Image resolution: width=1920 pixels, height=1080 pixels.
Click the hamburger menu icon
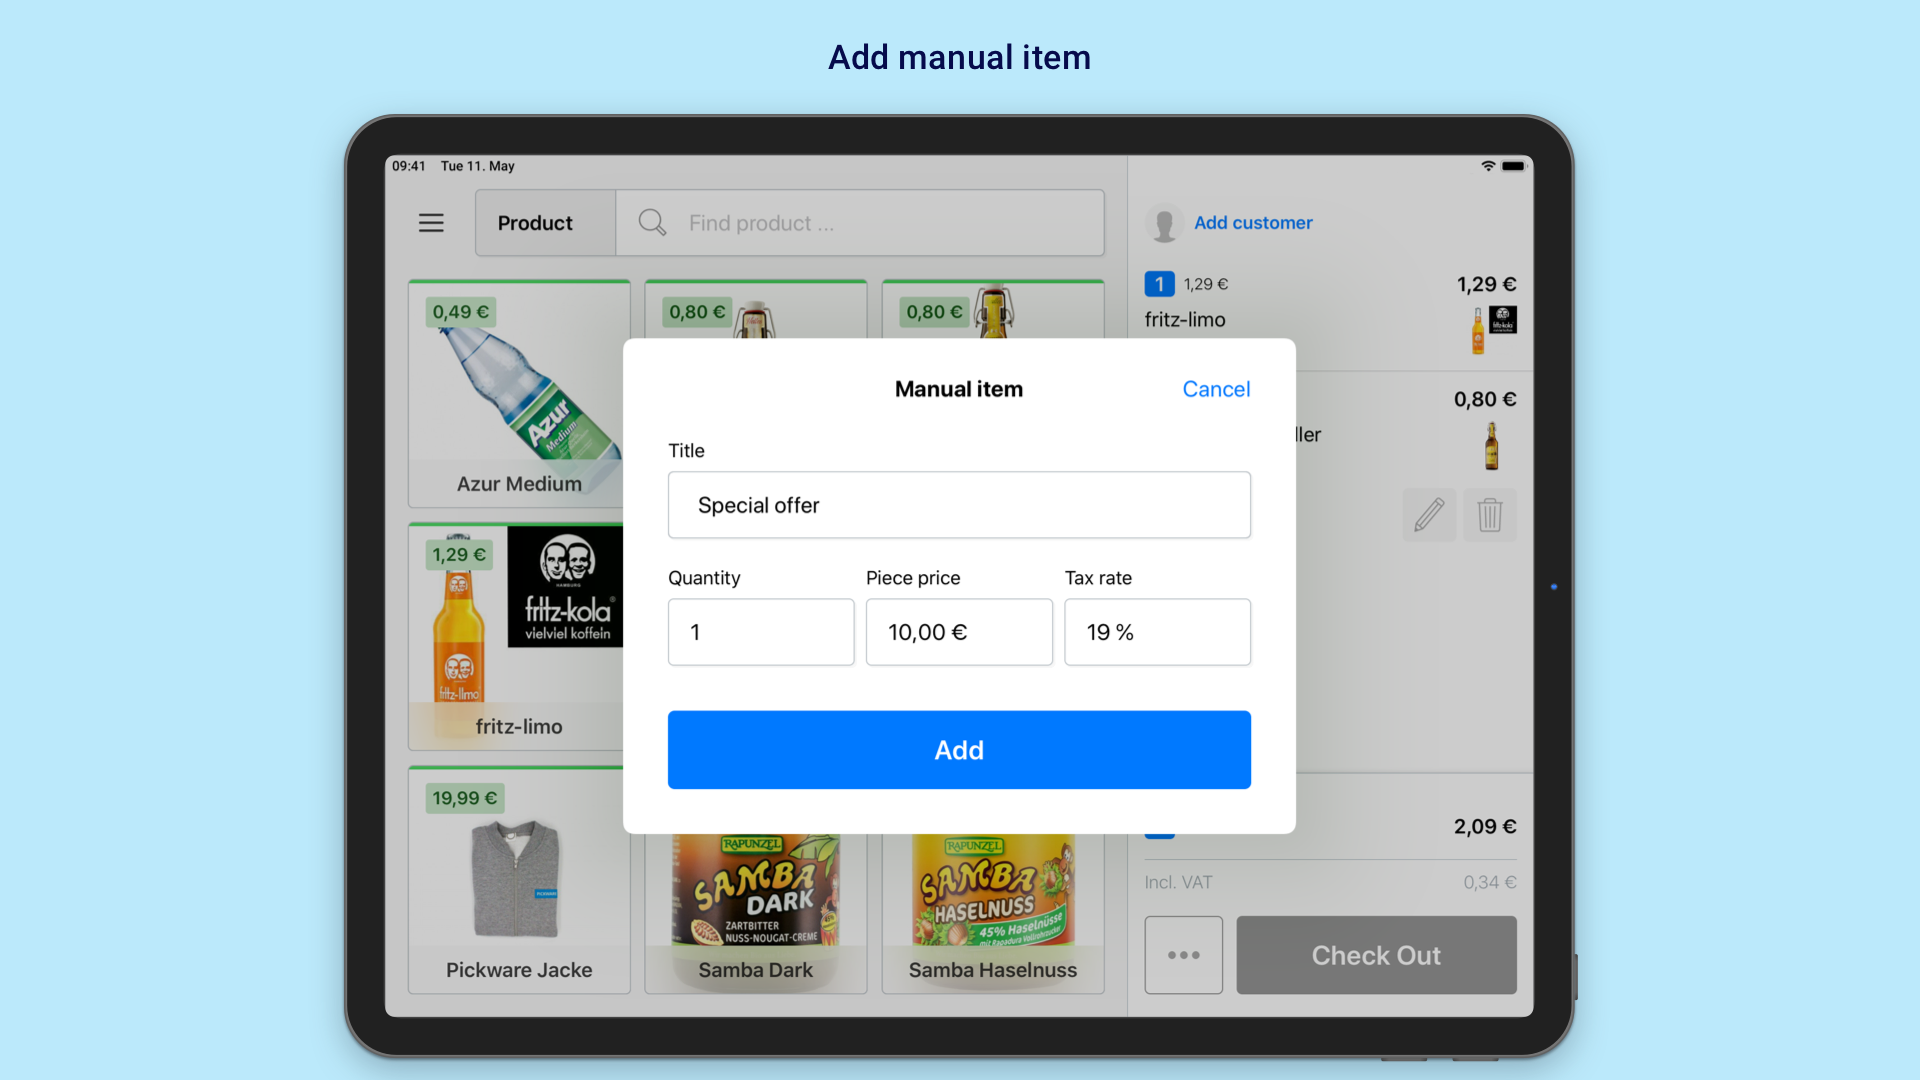tap(431, 220)
